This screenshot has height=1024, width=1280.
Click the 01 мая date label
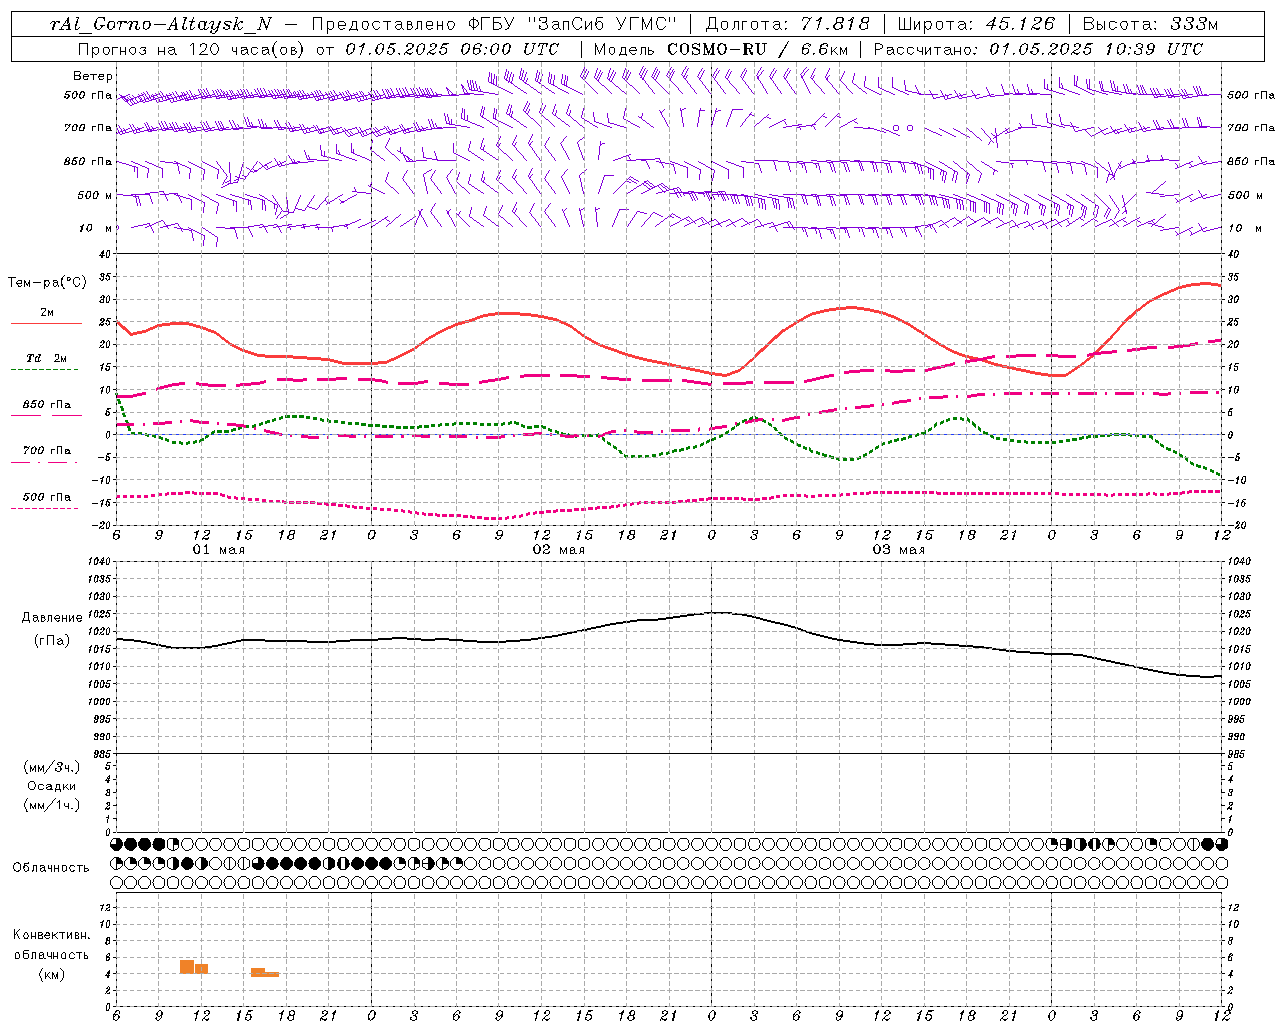[x=219, y=550]
